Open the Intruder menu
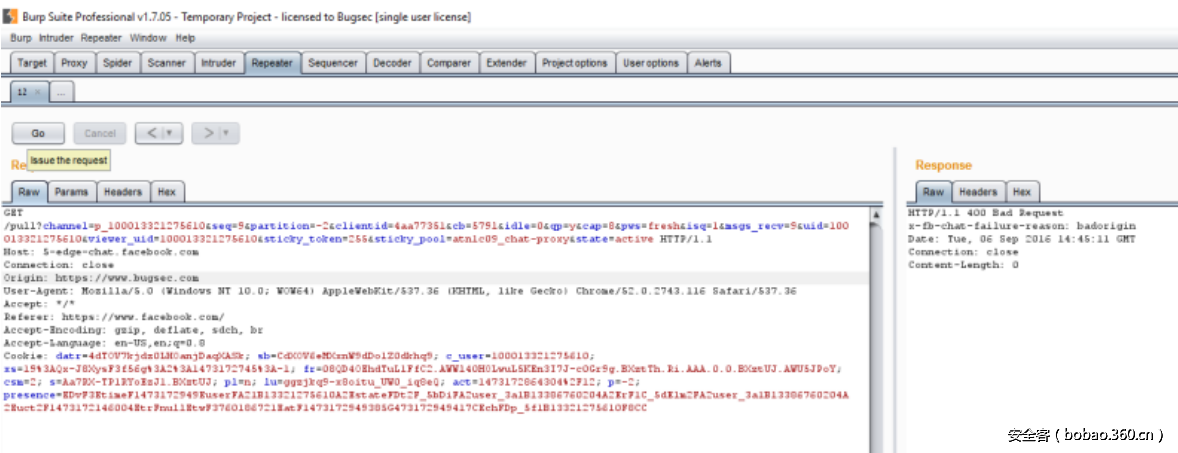Viewport: 1178px width, 453px height. [x=56, y=38]
